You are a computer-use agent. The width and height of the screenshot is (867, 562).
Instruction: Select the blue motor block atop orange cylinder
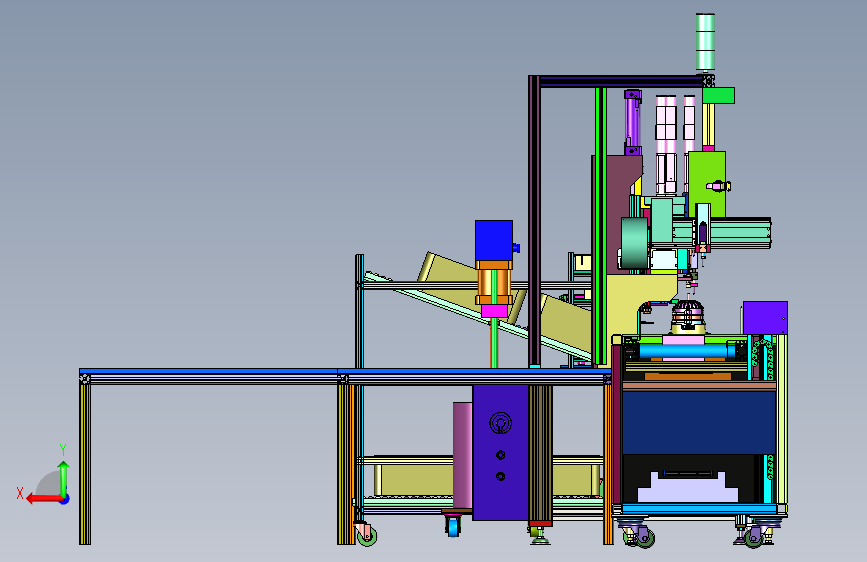pos(494,241)
